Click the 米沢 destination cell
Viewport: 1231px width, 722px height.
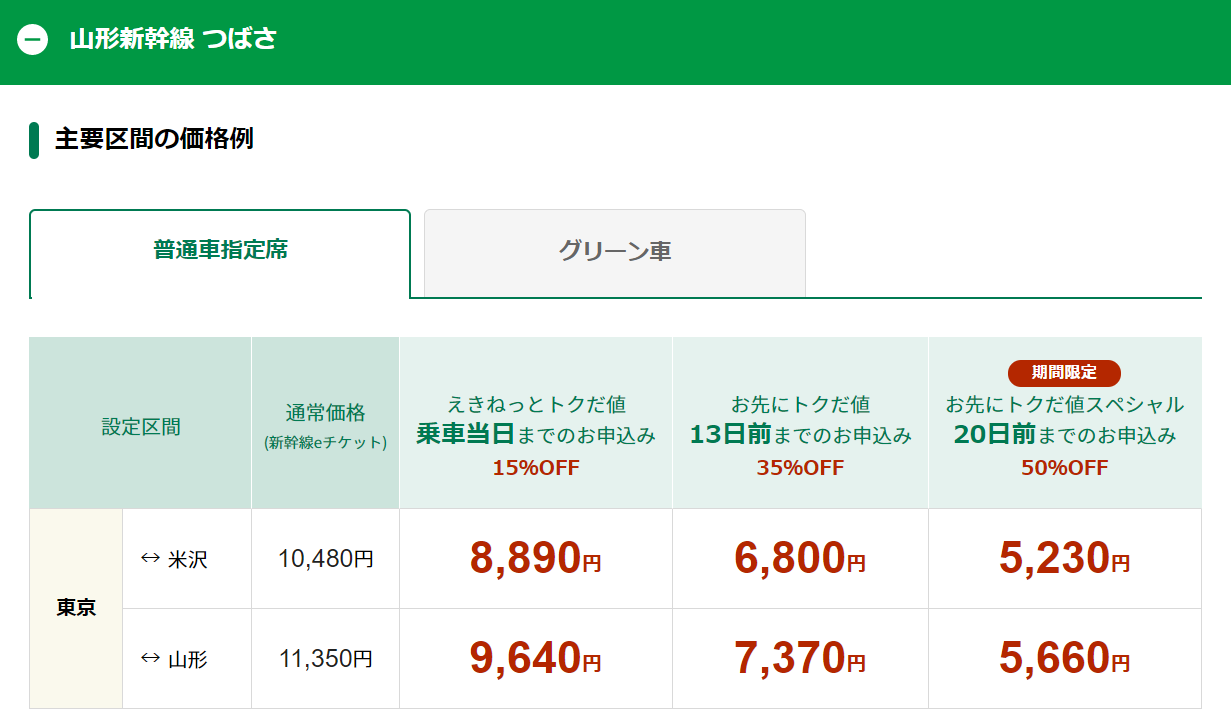coord(187,559)
